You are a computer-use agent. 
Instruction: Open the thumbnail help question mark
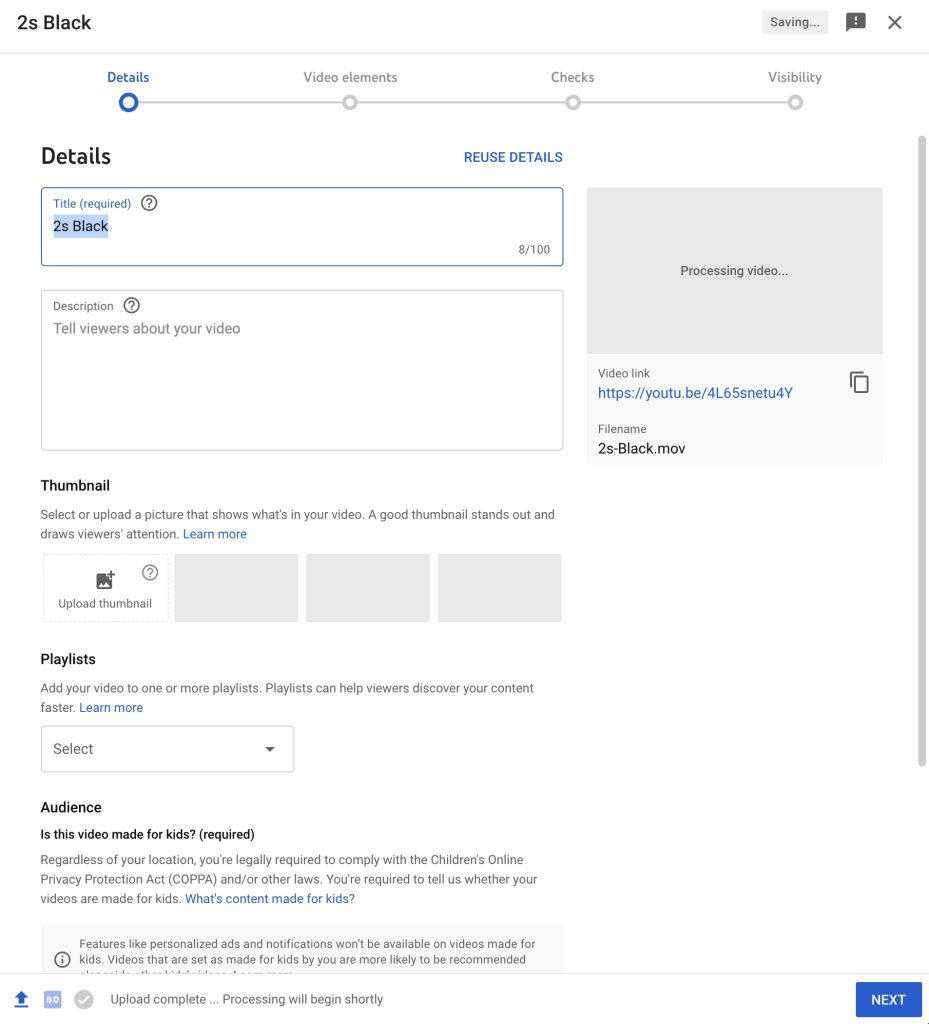150,573
